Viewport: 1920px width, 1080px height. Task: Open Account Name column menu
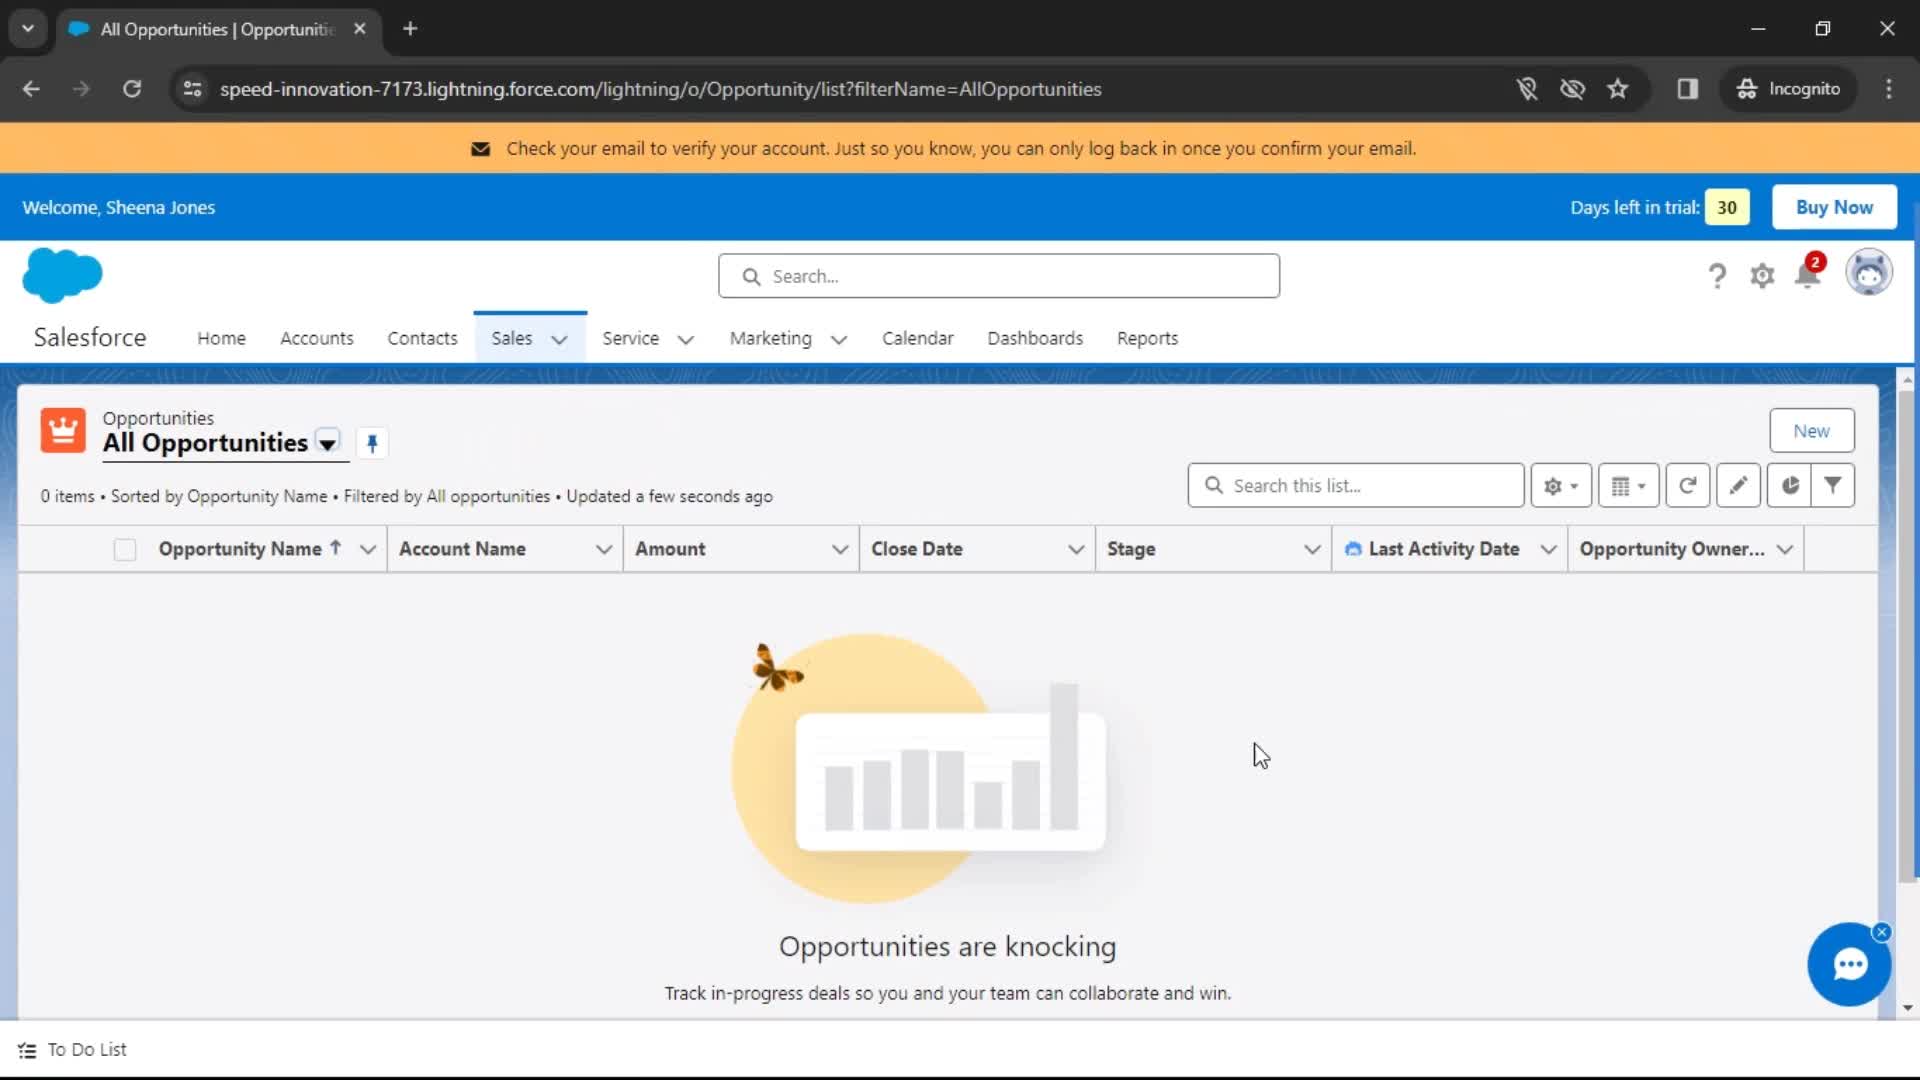tap(603, 549)
